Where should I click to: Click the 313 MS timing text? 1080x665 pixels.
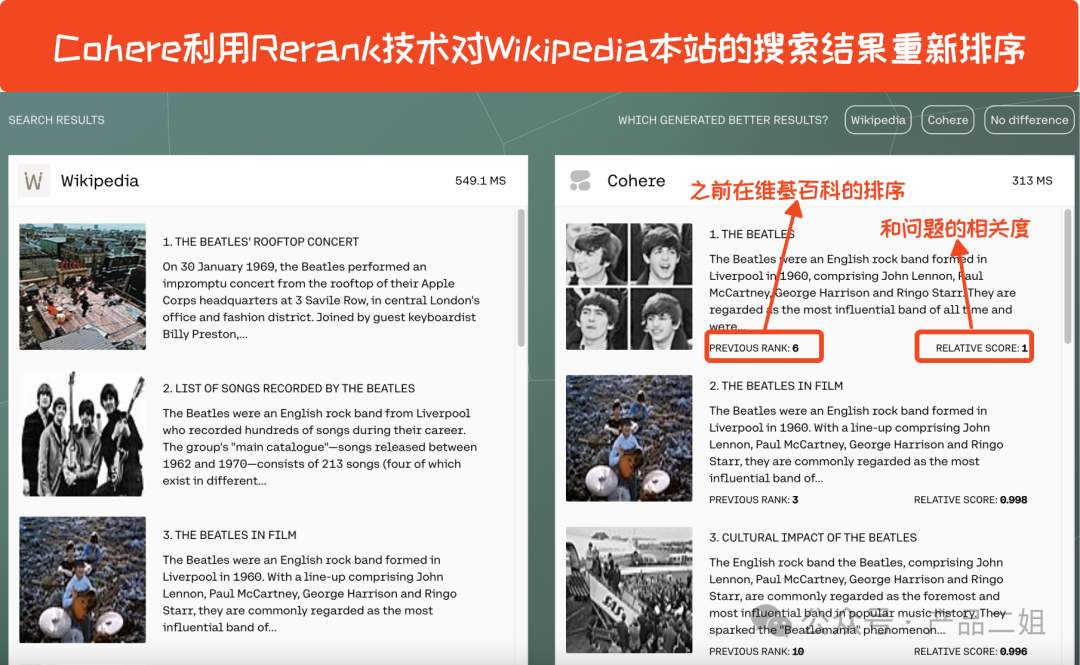point(1031,181)
